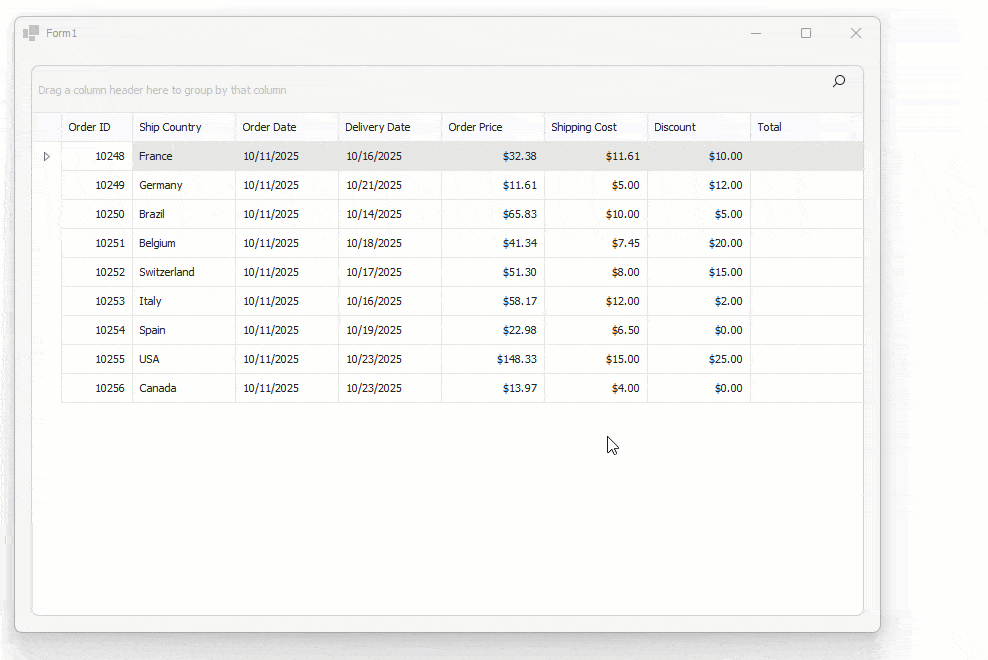Sort the grid by Ship Country
This screenshot has height=660, width=988.
170,127
